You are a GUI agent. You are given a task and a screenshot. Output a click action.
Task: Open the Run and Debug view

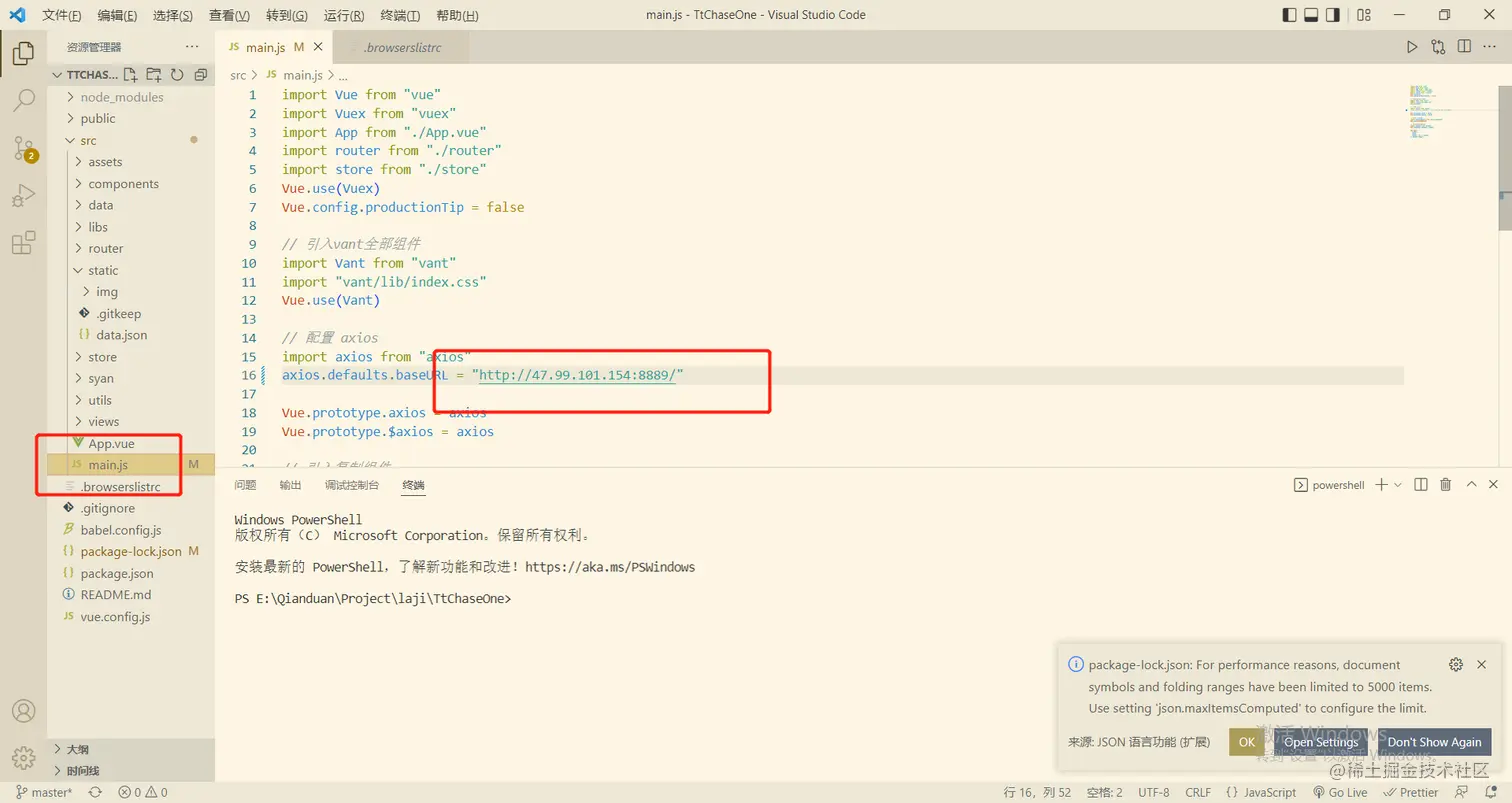coord(23,195)
